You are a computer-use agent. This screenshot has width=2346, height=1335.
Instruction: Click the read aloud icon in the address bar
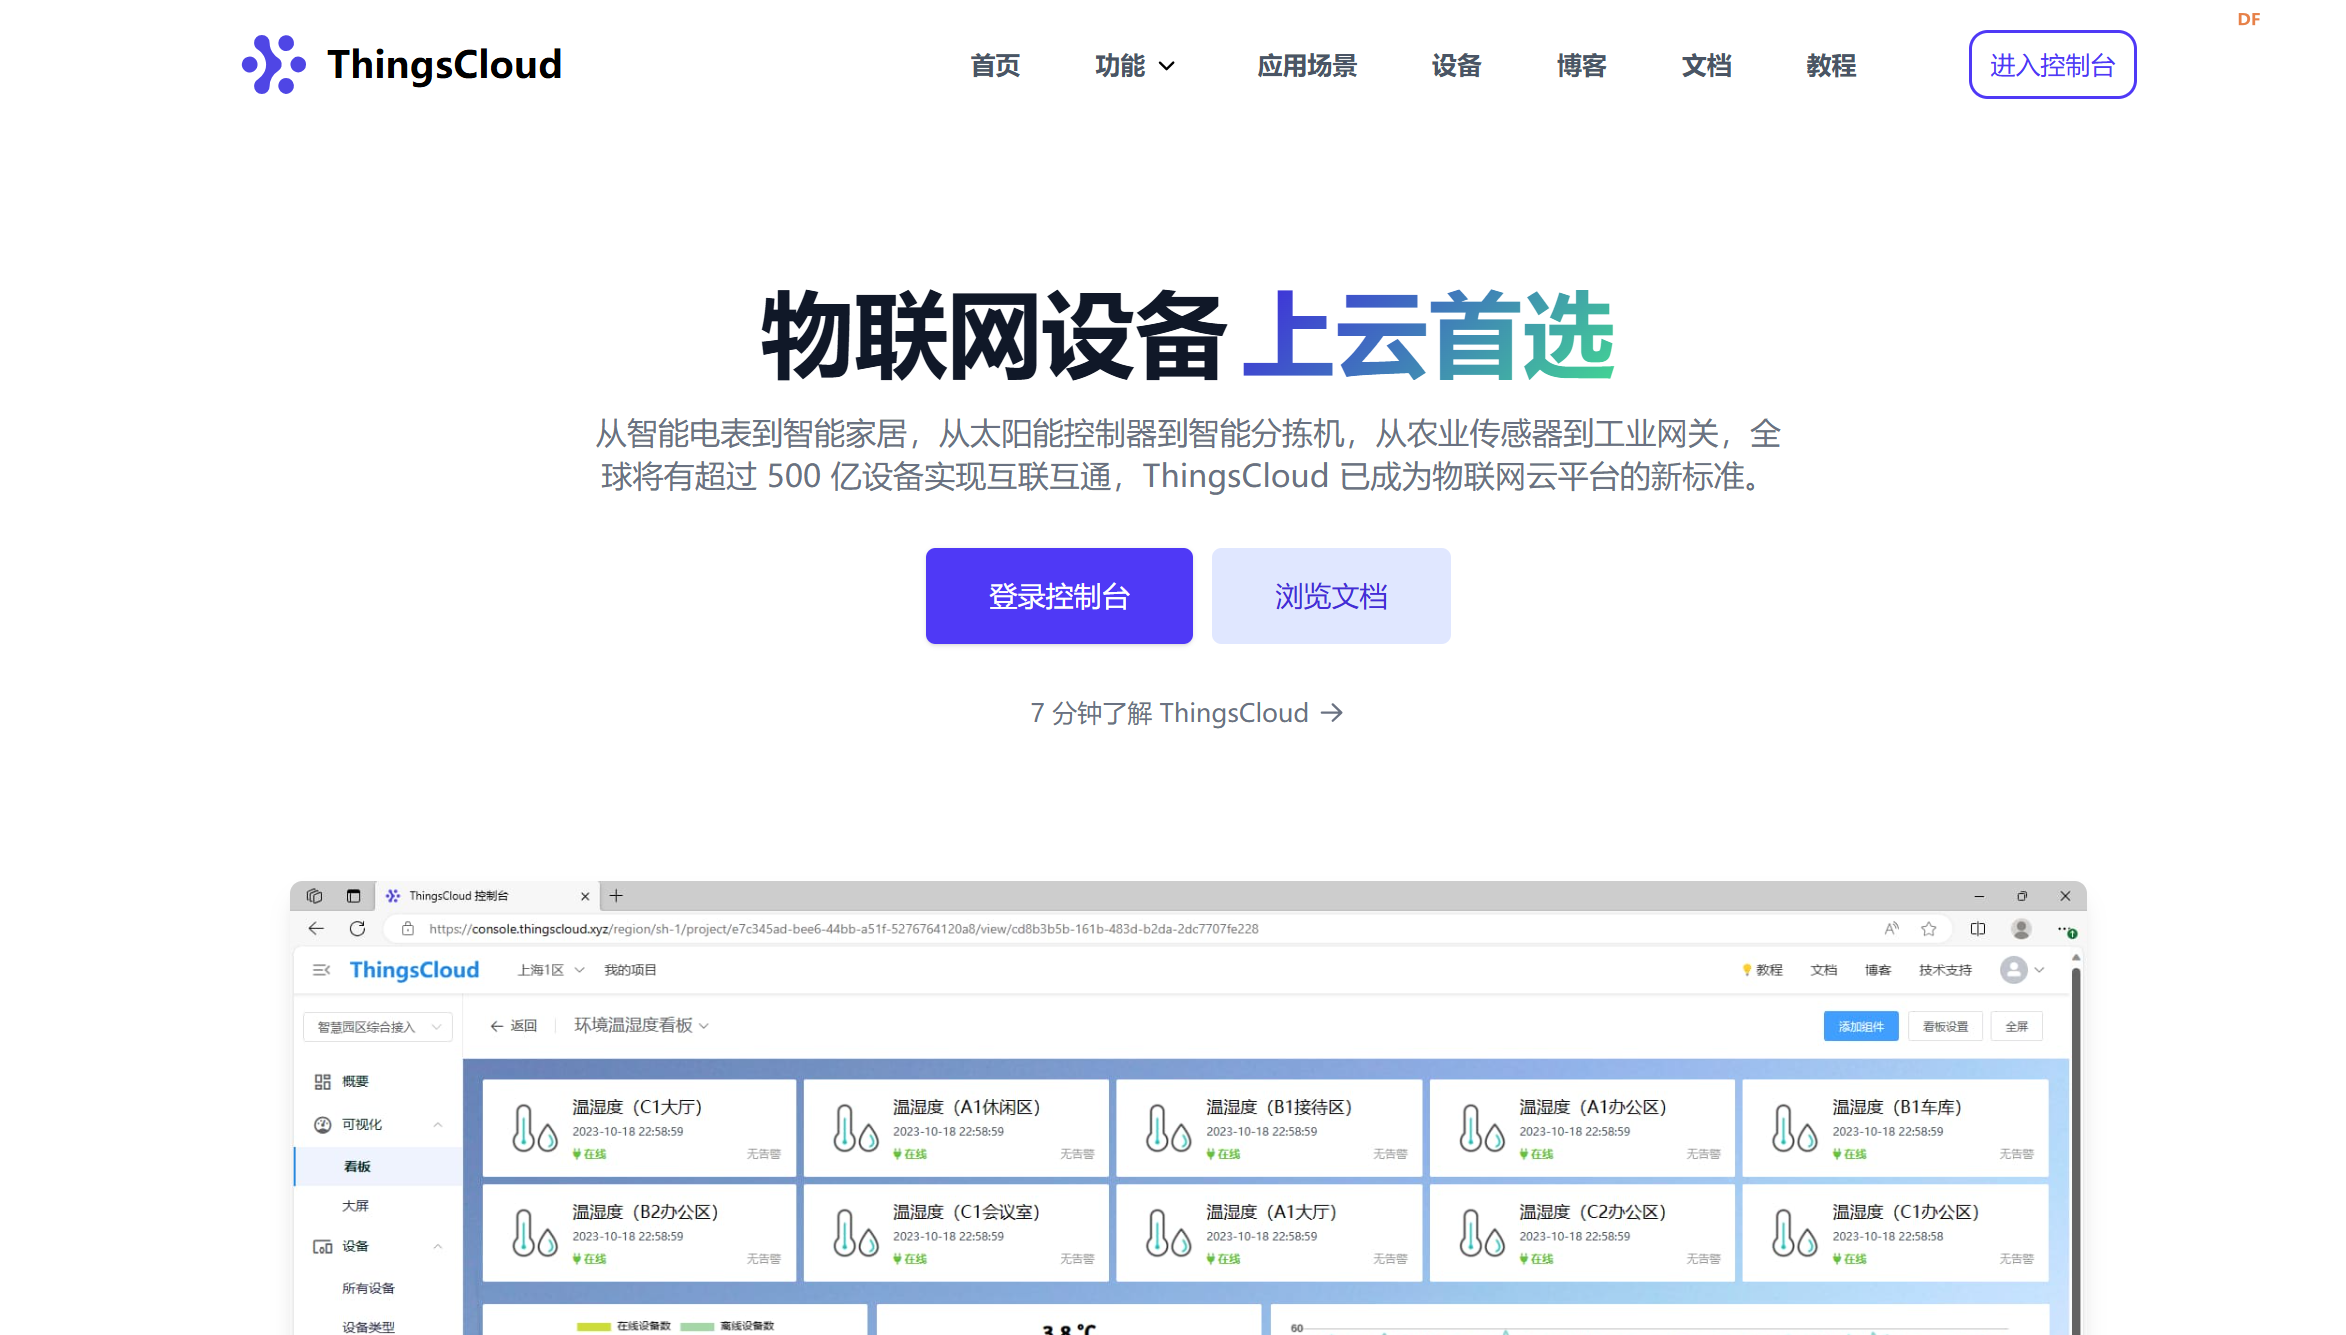1891,929
